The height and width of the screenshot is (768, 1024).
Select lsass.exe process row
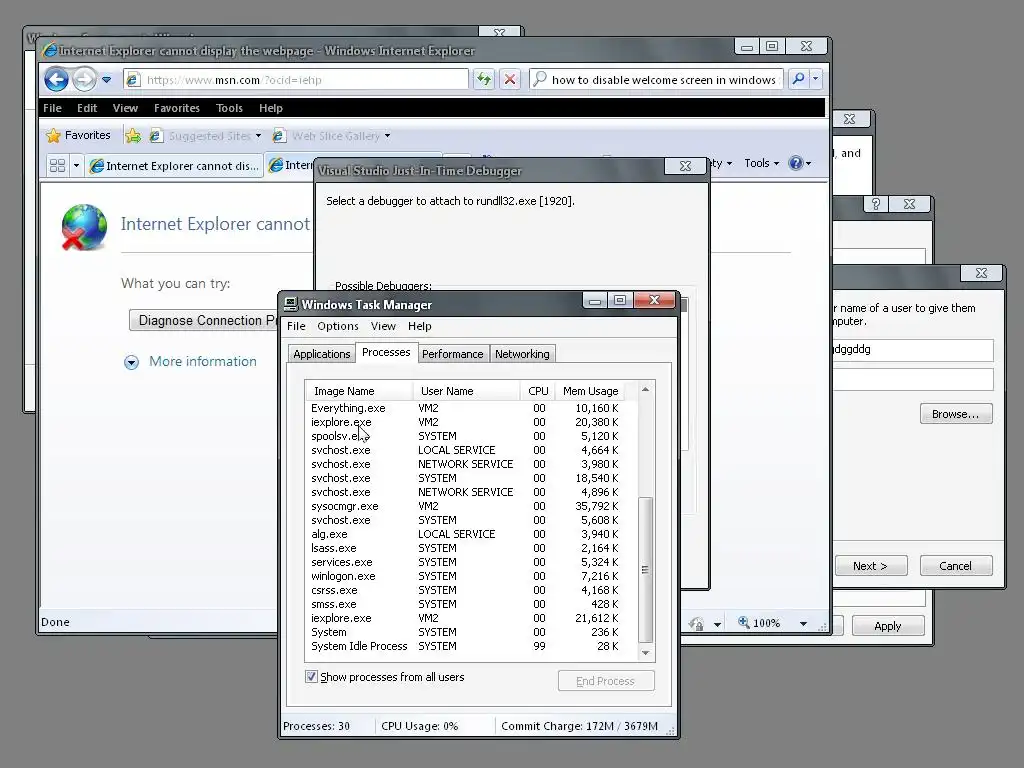pyautogui.click(x=465, y=548)
